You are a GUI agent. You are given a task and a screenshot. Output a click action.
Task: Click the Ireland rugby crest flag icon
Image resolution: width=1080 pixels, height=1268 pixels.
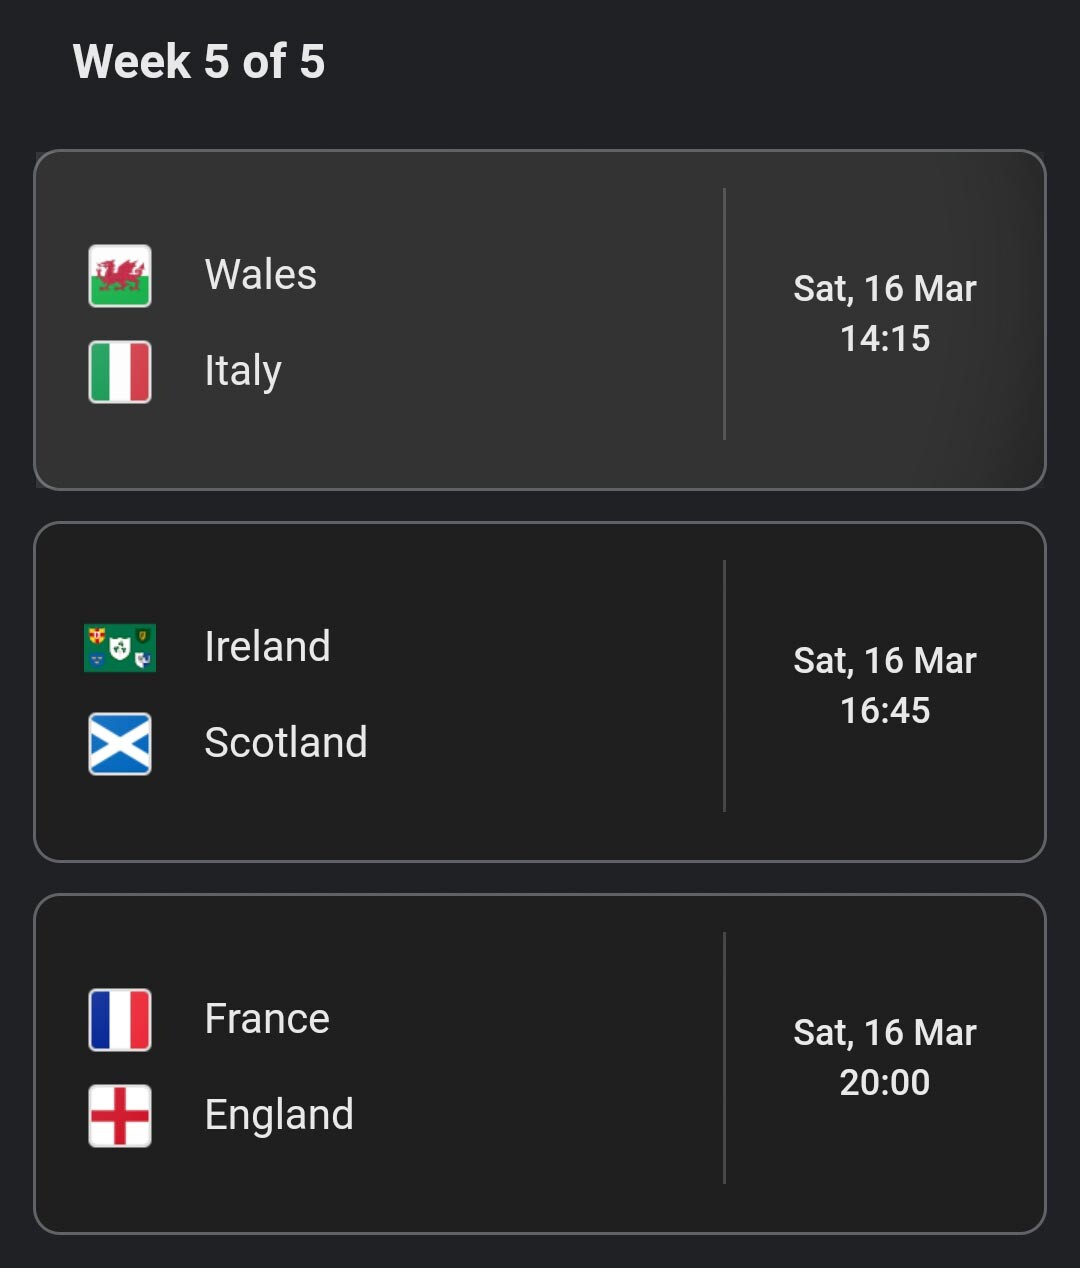click(x=120, y=648)
